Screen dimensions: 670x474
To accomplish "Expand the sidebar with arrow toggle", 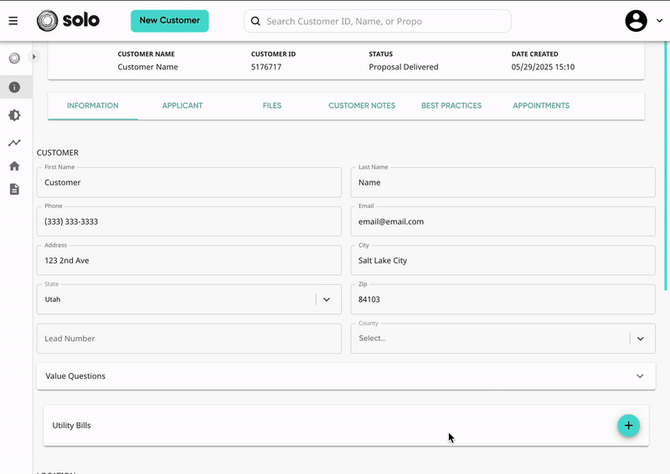I will coord(34,57).
